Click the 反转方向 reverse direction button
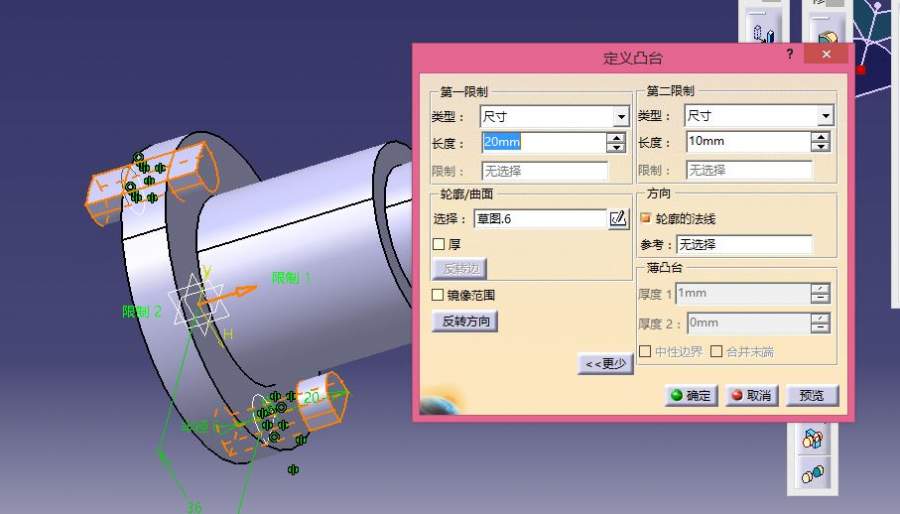The height and width of the screenshot is (514, 900). 465,321
